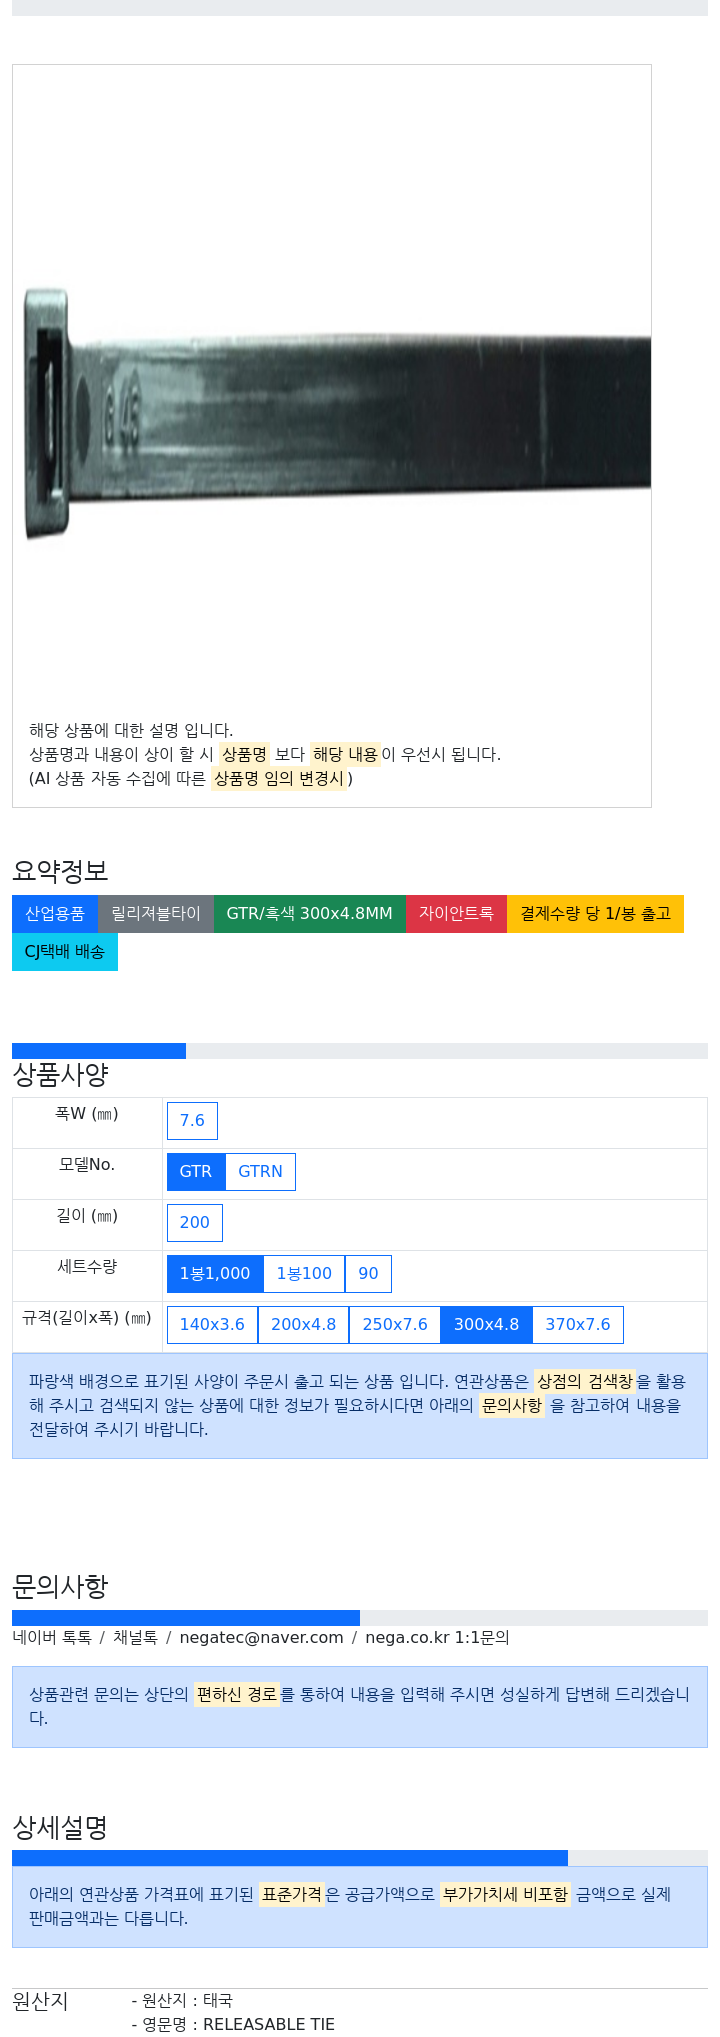
Task: Click the 200 length value button
Action: [x=195, y=1223]
